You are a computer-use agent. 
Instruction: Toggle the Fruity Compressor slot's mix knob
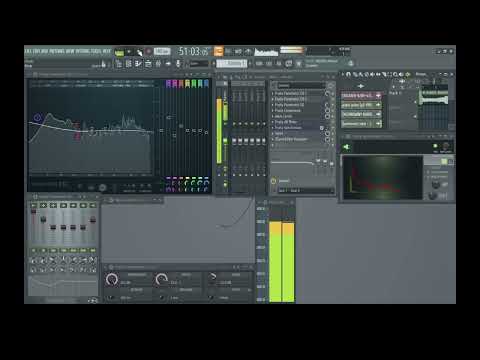[328, 110]
